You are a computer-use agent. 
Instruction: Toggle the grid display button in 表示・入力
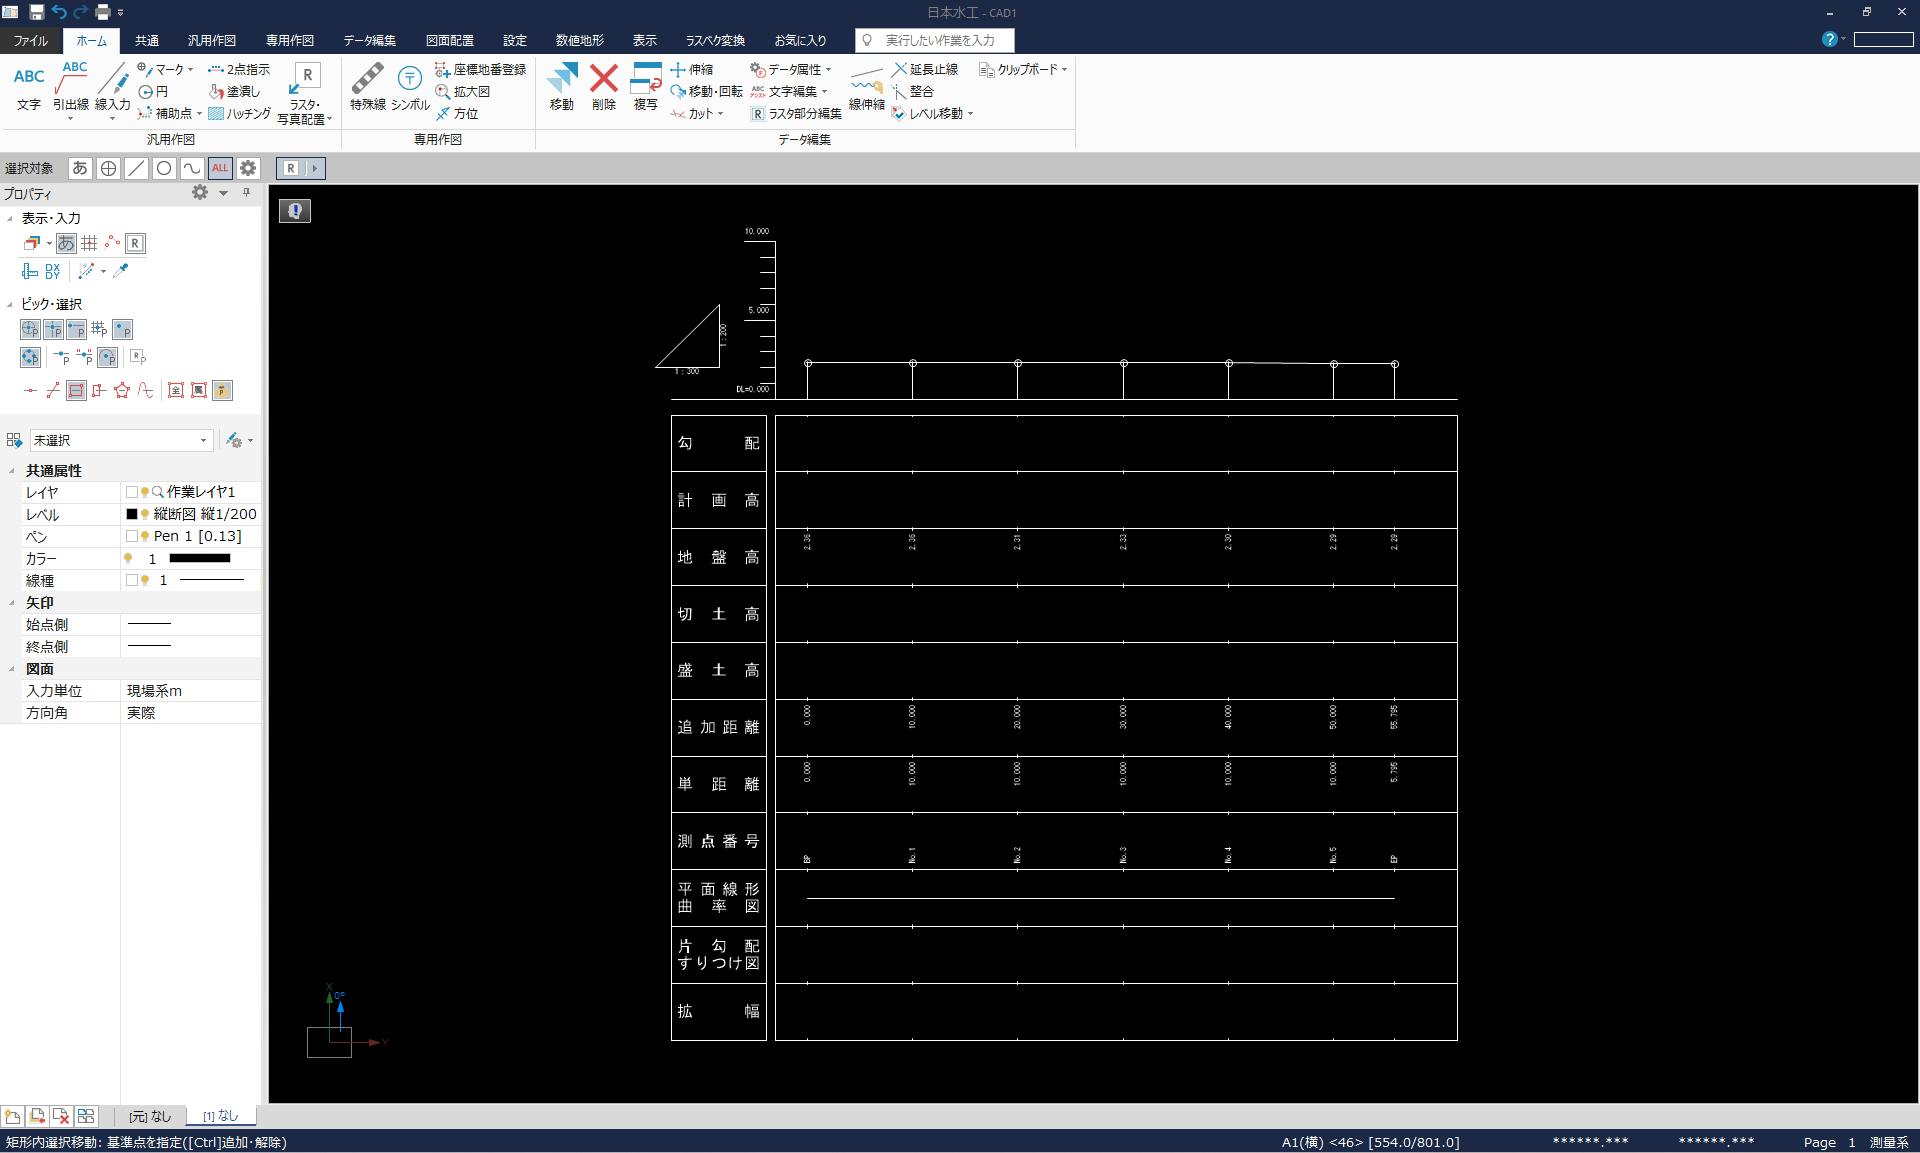click(x=89, y=243)
